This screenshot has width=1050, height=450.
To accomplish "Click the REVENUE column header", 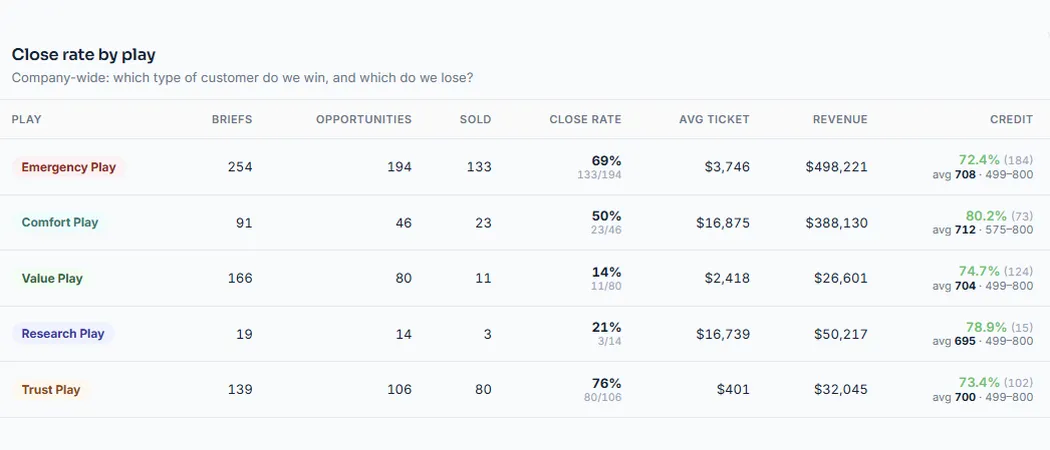I will (840, 119).
